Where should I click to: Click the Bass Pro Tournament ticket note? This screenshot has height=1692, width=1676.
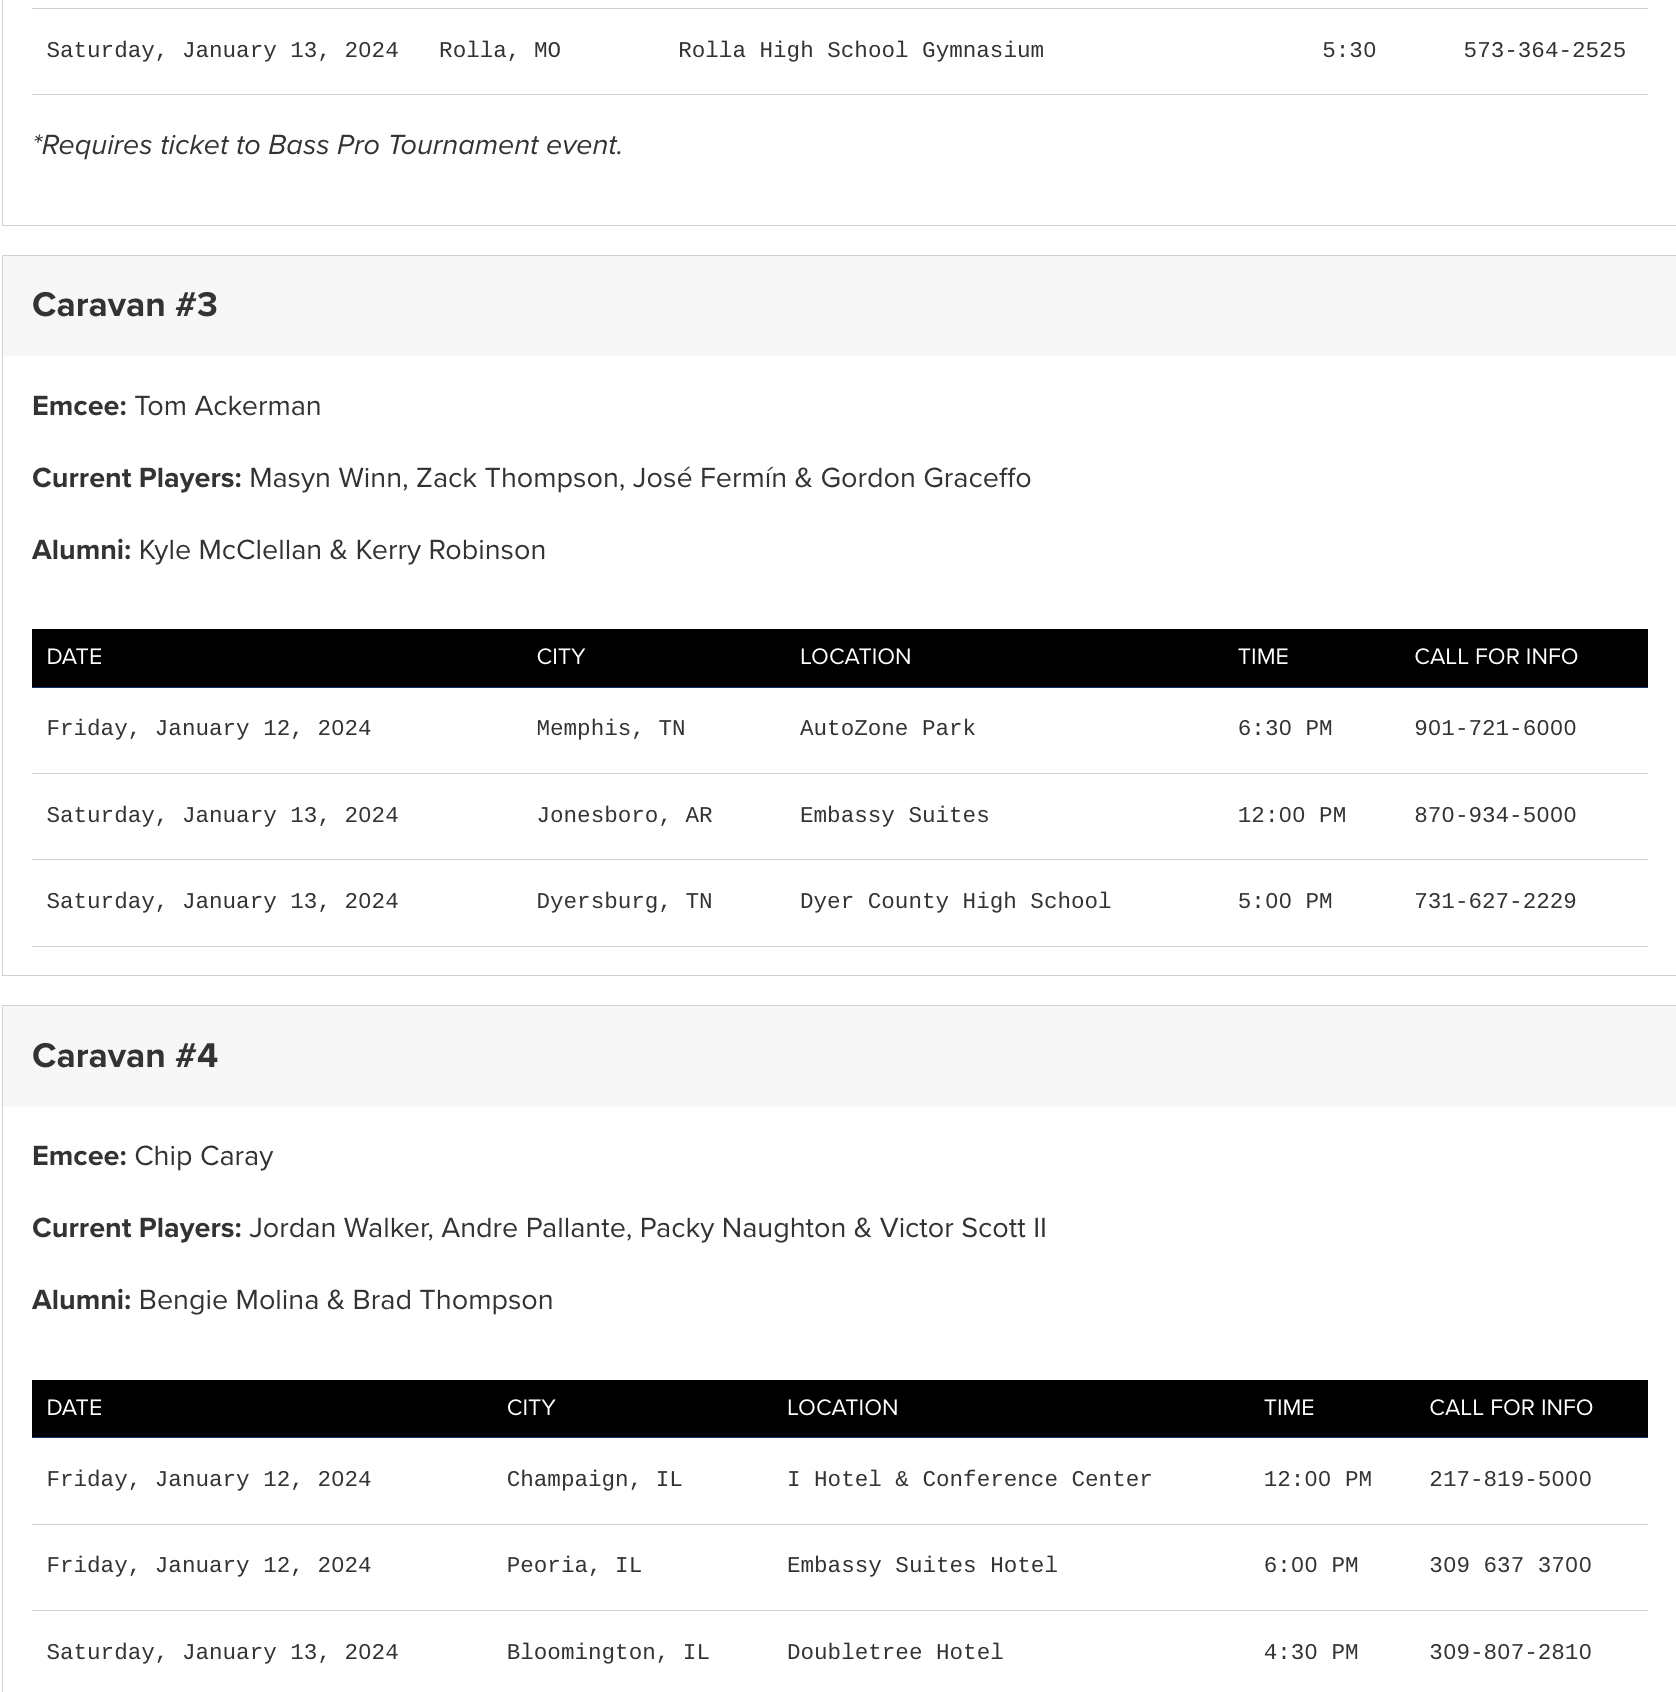pos(328,146)
